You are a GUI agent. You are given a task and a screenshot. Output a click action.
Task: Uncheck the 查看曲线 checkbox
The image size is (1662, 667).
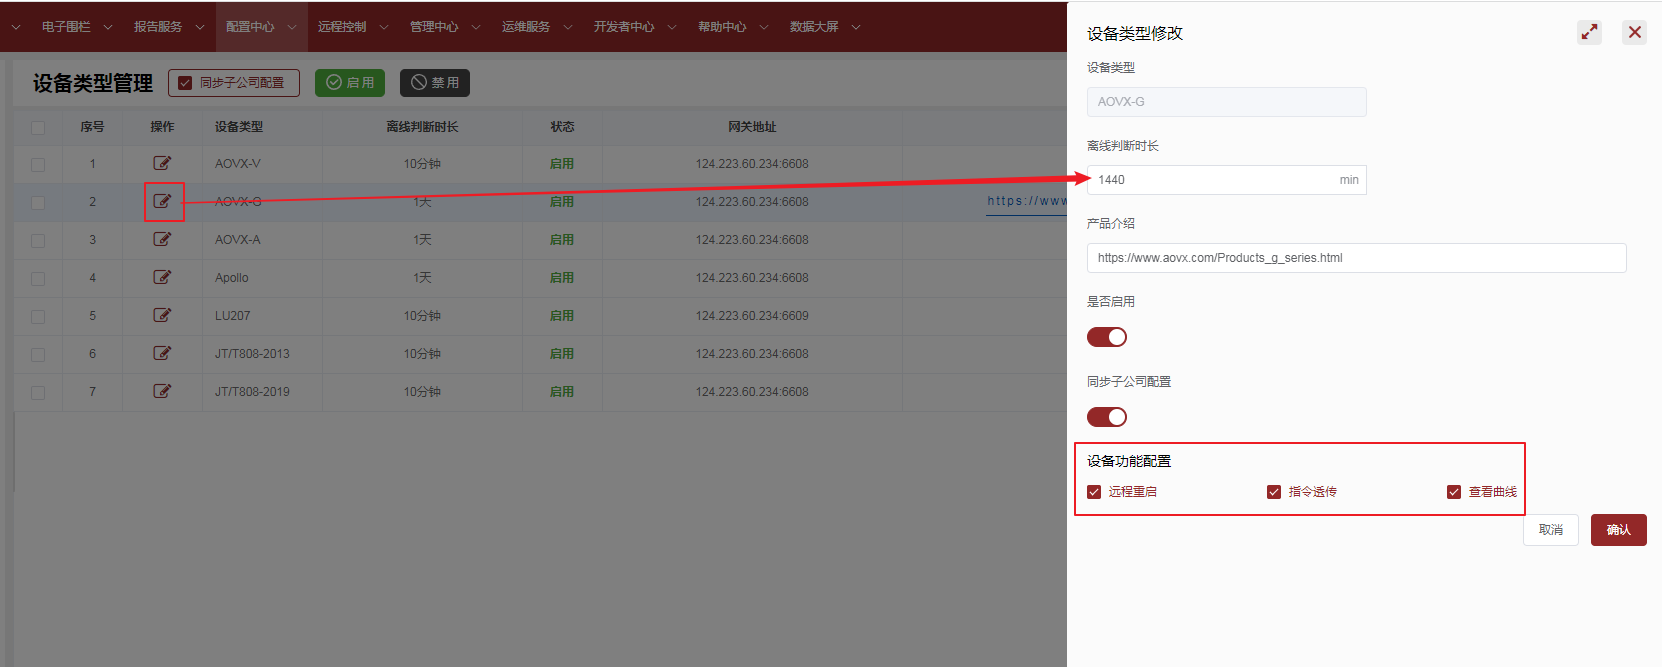[1454, 492]
